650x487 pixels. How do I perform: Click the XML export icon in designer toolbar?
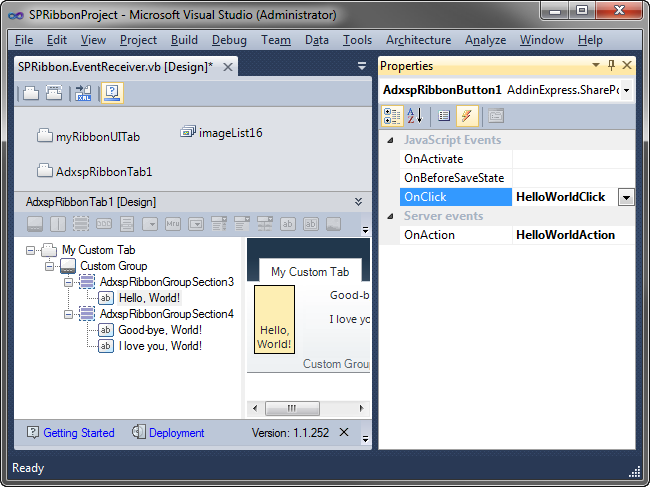click(x=83, y=93)
